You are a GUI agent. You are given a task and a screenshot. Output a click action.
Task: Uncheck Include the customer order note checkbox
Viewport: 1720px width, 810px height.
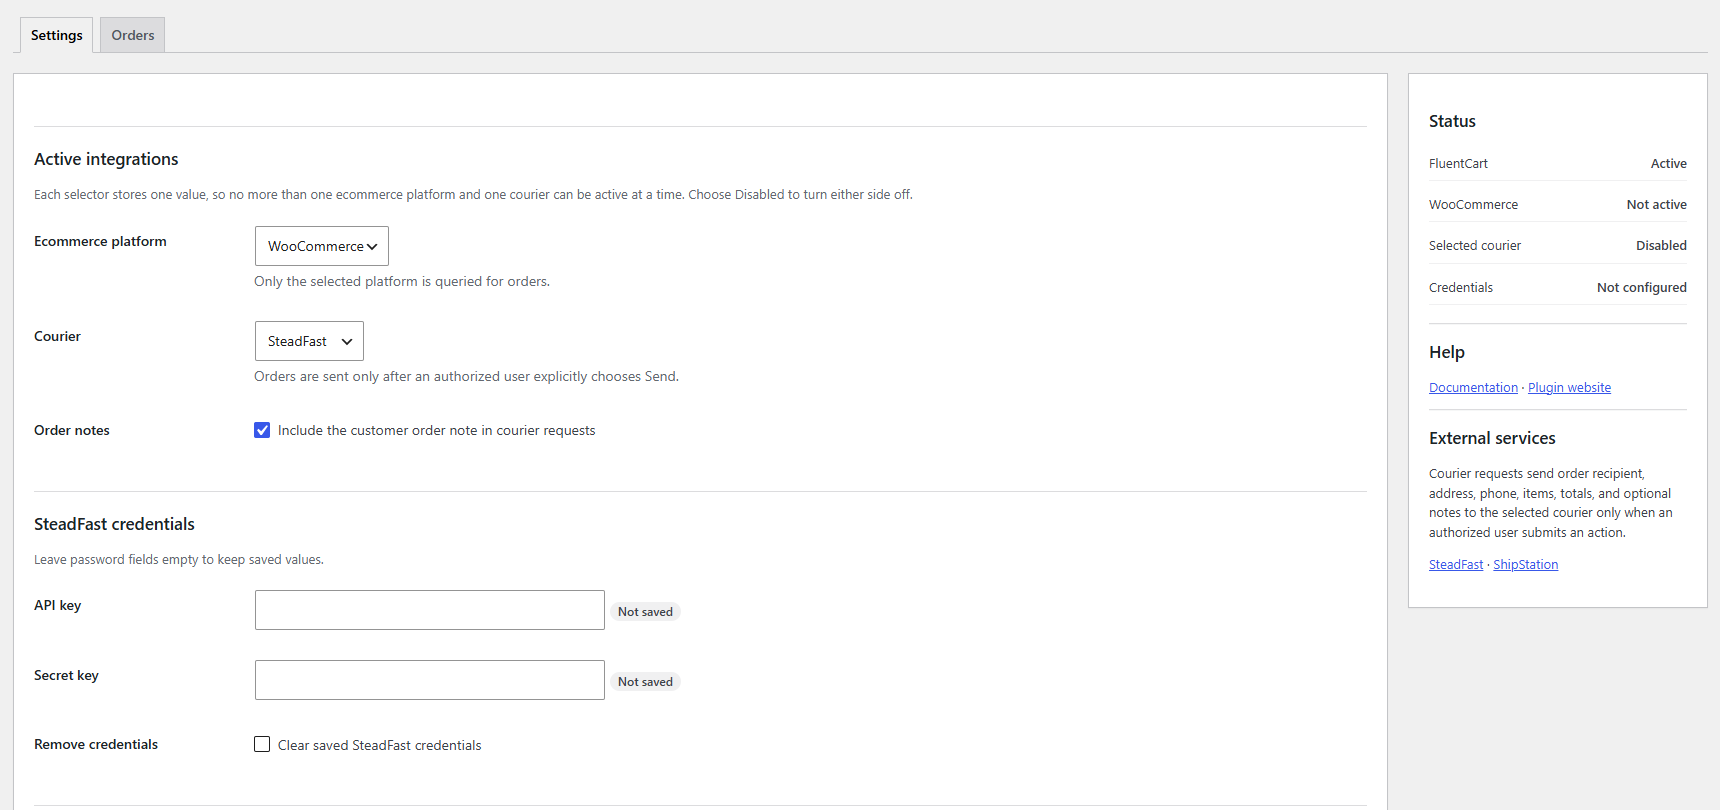[262, 430]
